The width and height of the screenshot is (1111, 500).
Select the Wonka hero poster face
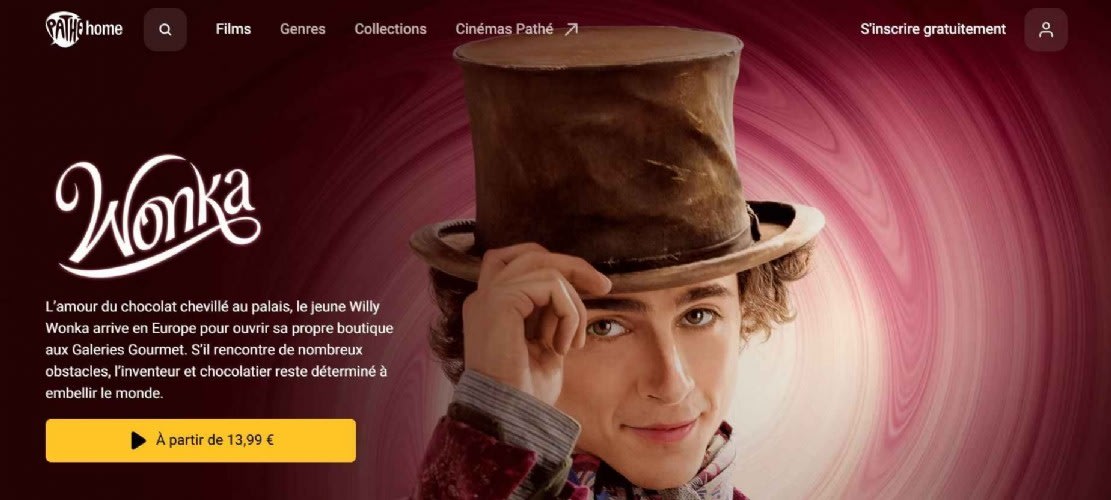click(x=652, y=368)
